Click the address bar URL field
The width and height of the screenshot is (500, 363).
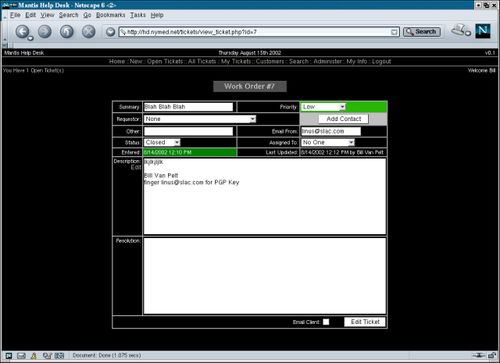[255, 32]
